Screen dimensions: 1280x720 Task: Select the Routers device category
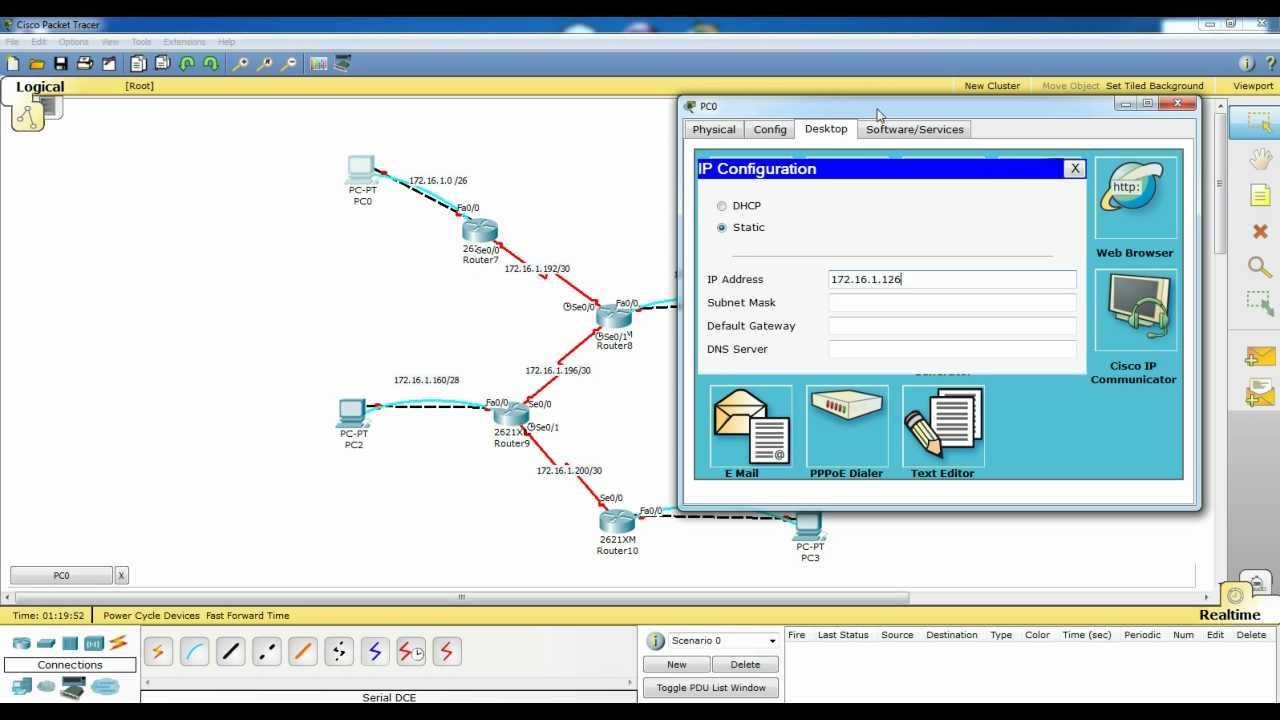tap(21, 643)
